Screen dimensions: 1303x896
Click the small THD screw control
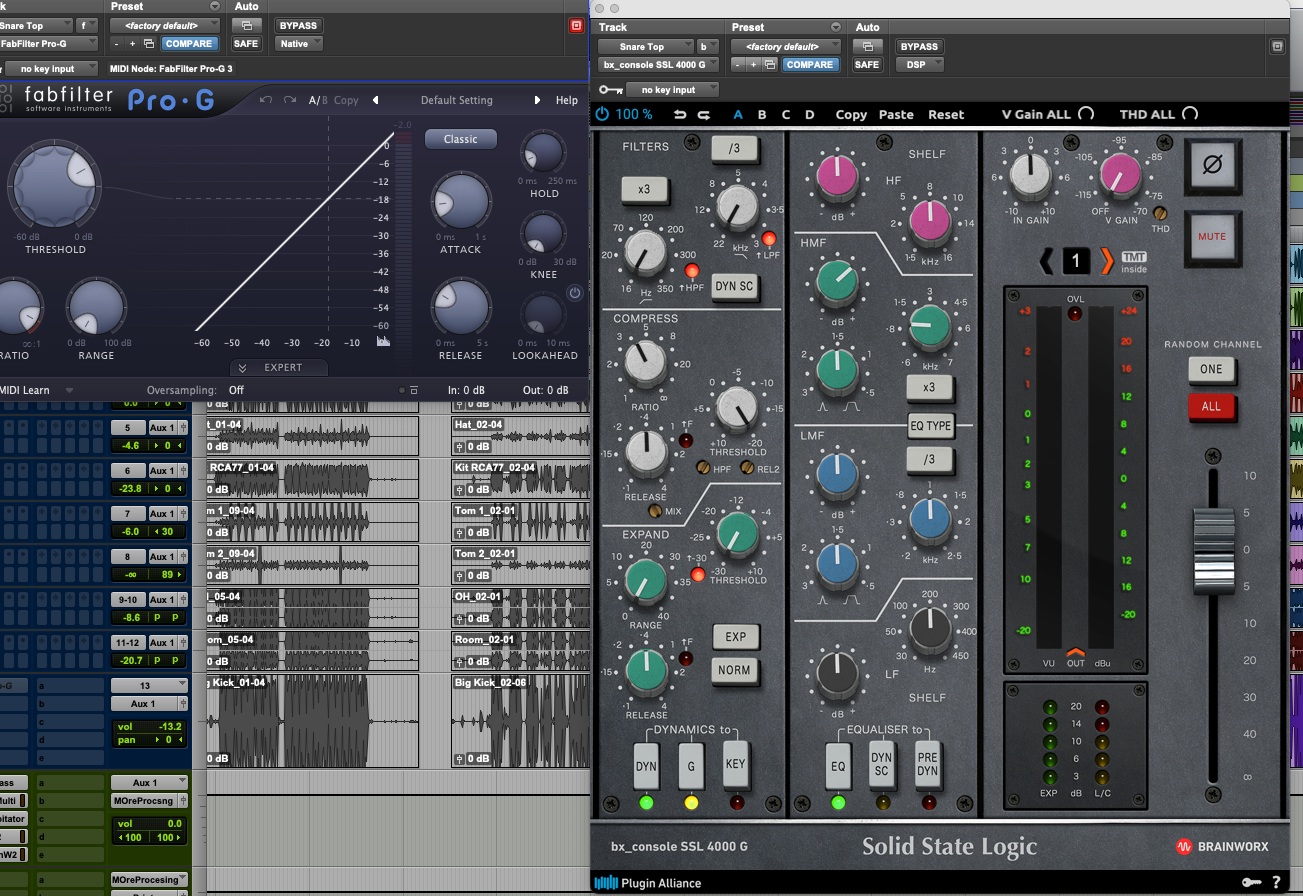click(1161, 212)
